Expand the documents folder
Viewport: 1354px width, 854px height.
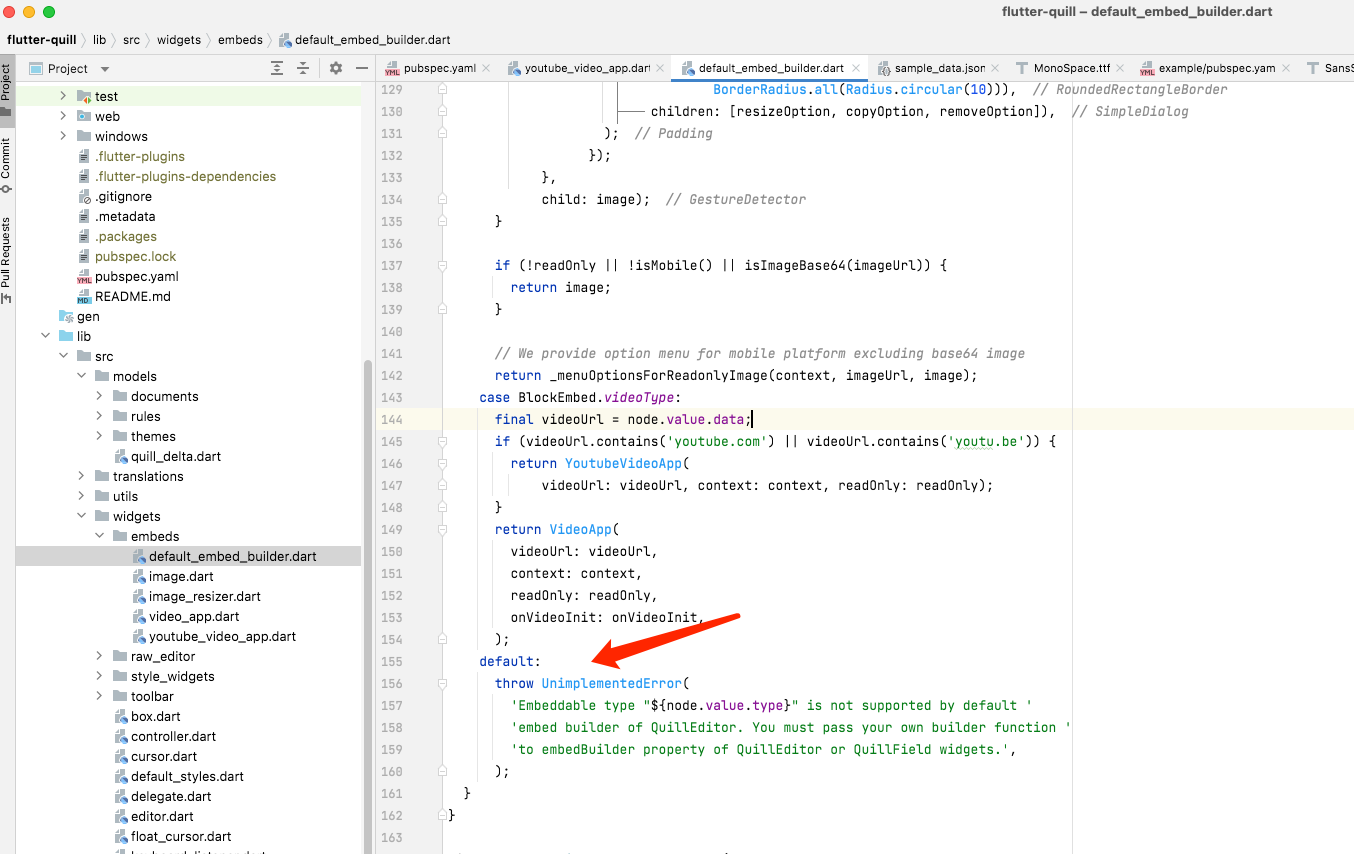(99, 396)
